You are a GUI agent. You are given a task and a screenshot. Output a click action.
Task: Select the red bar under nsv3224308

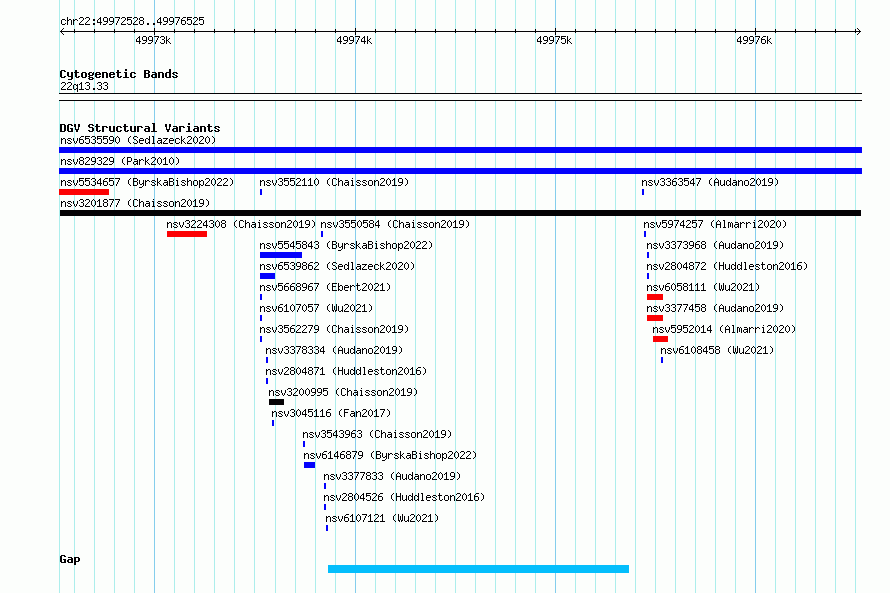[187, 234]
